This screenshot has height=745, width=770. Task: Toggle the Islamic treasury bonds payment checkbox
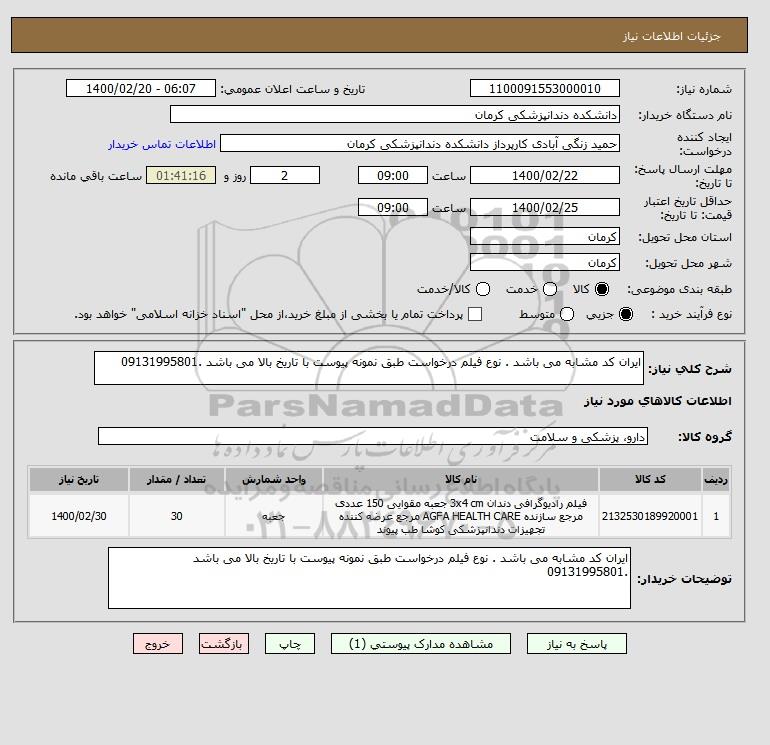point(475,314)
